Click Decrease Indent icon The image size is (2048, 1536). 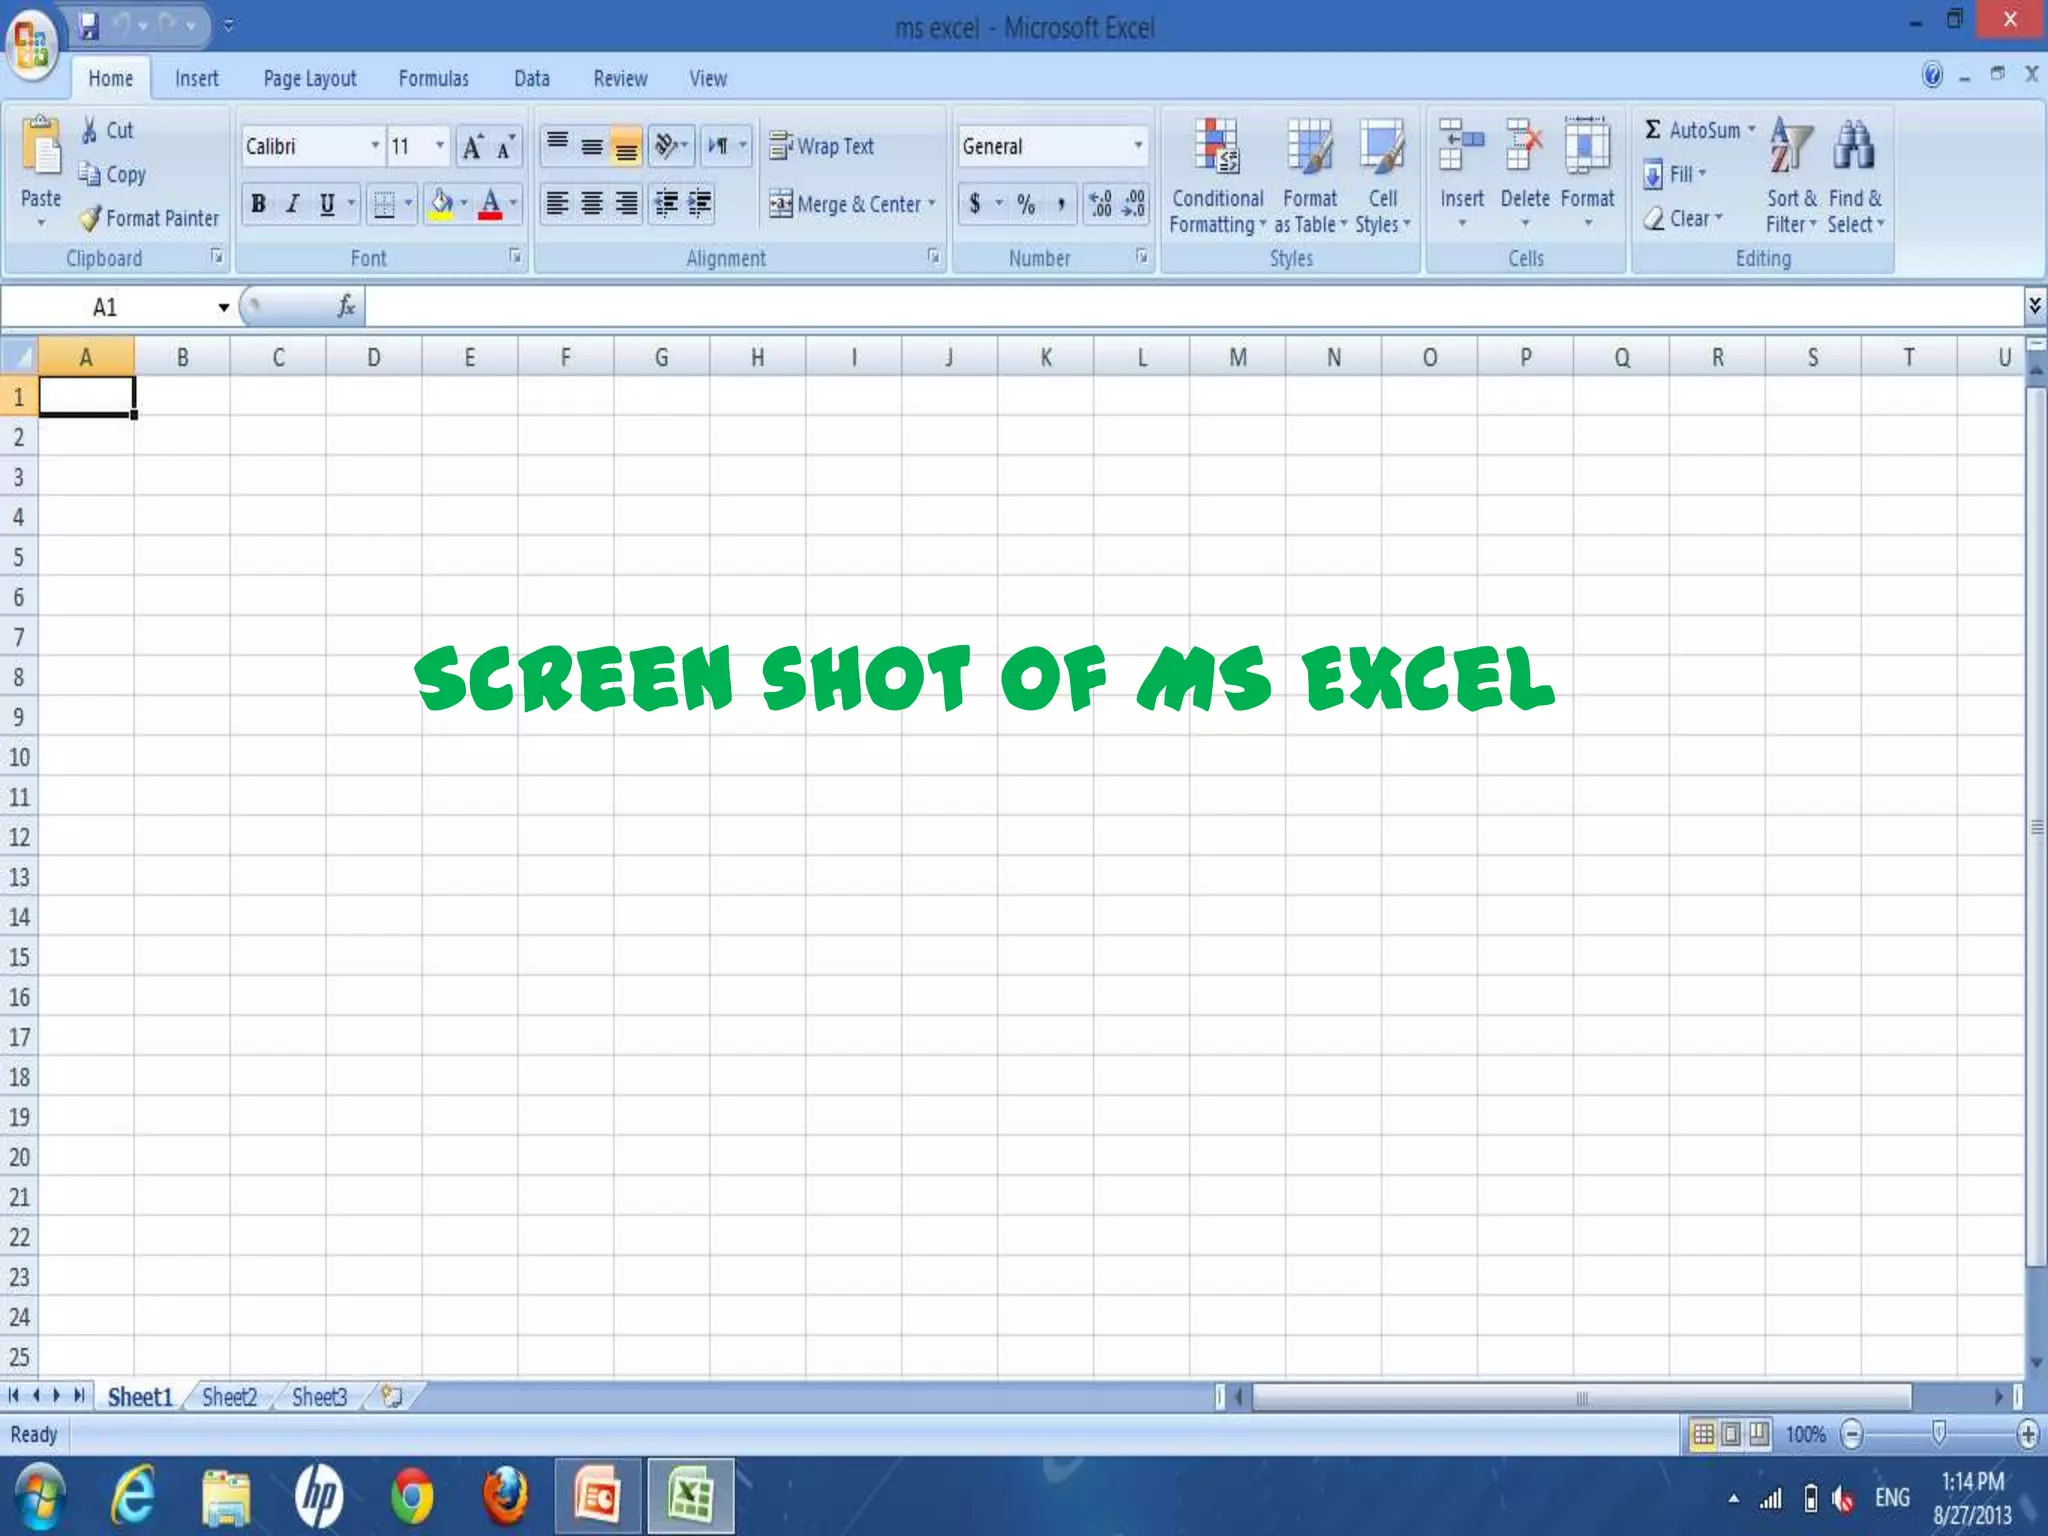click(666, 204)
